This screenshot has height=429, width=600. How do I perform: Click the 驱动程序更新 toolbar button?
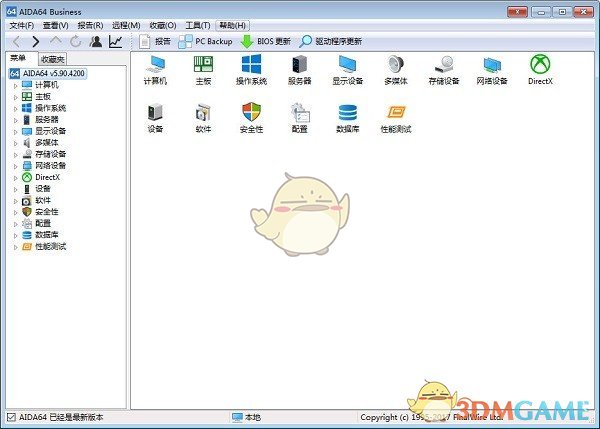(331, 41)
